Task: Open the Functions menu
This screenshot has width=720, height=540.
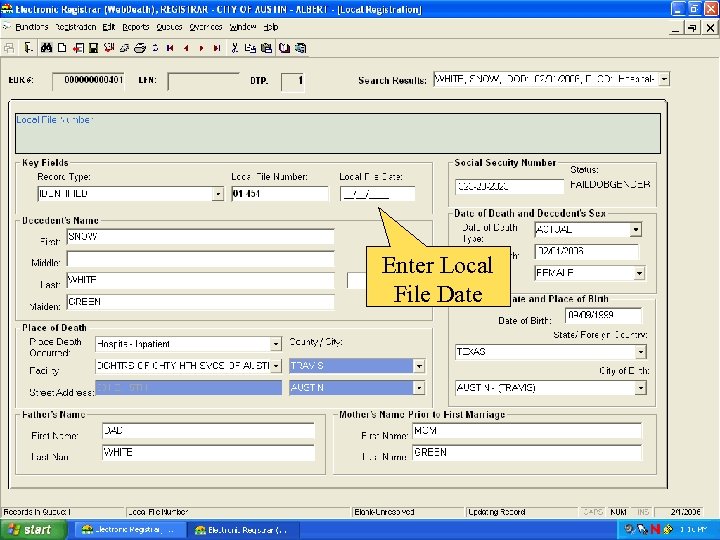Action: click(x=32, y=26)
